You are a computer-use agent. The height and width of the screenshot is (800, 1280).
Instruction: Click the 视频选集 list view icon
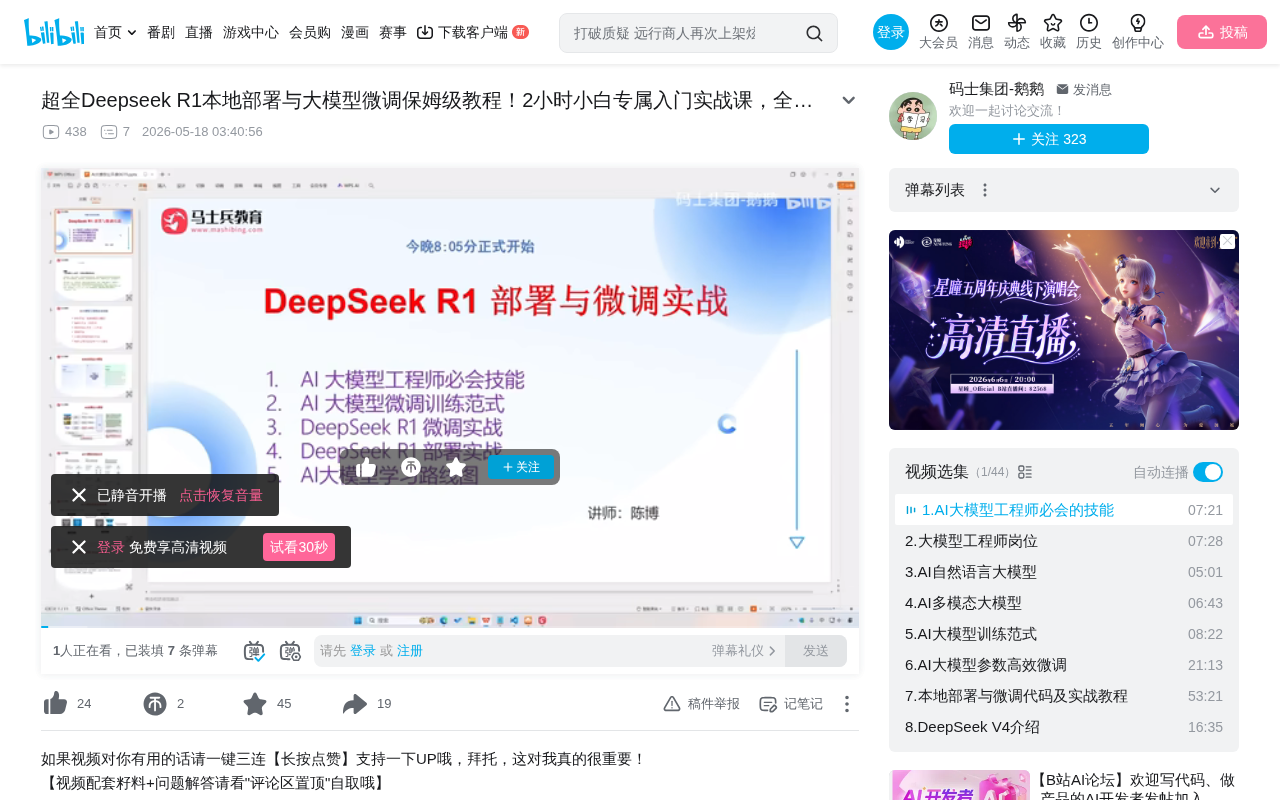click(x=1025, y=472)
